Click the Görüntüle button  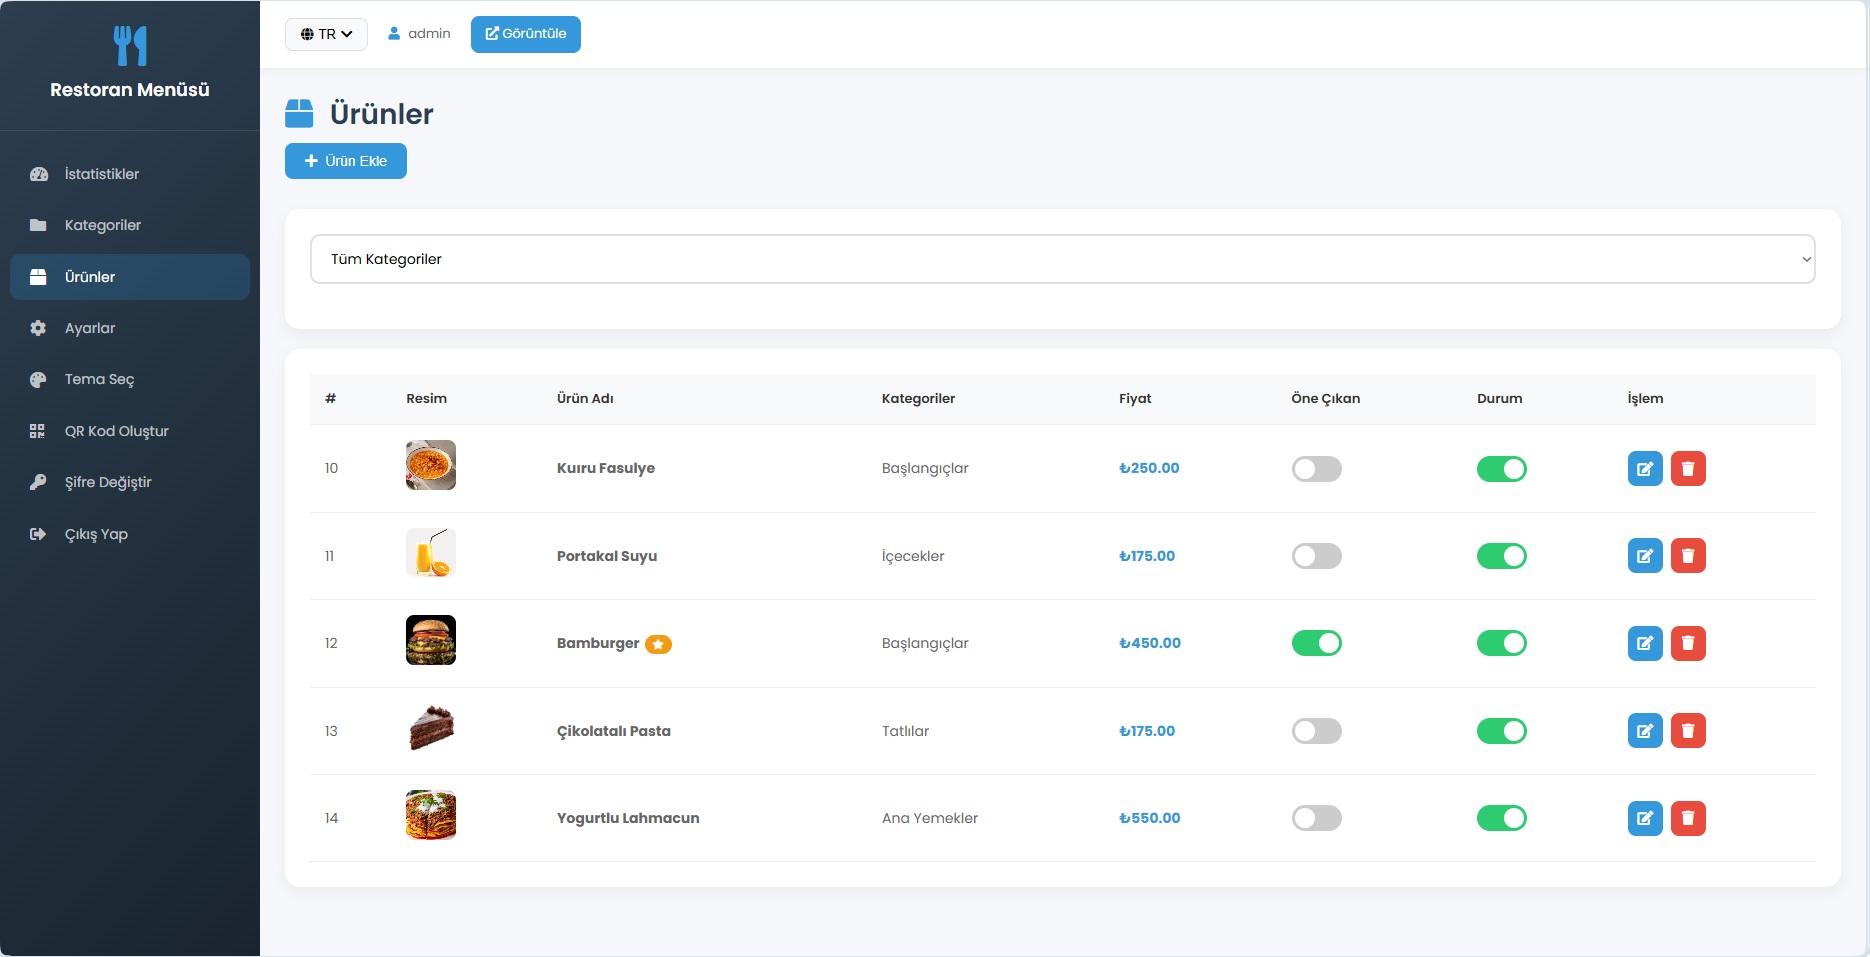[525, 34]
